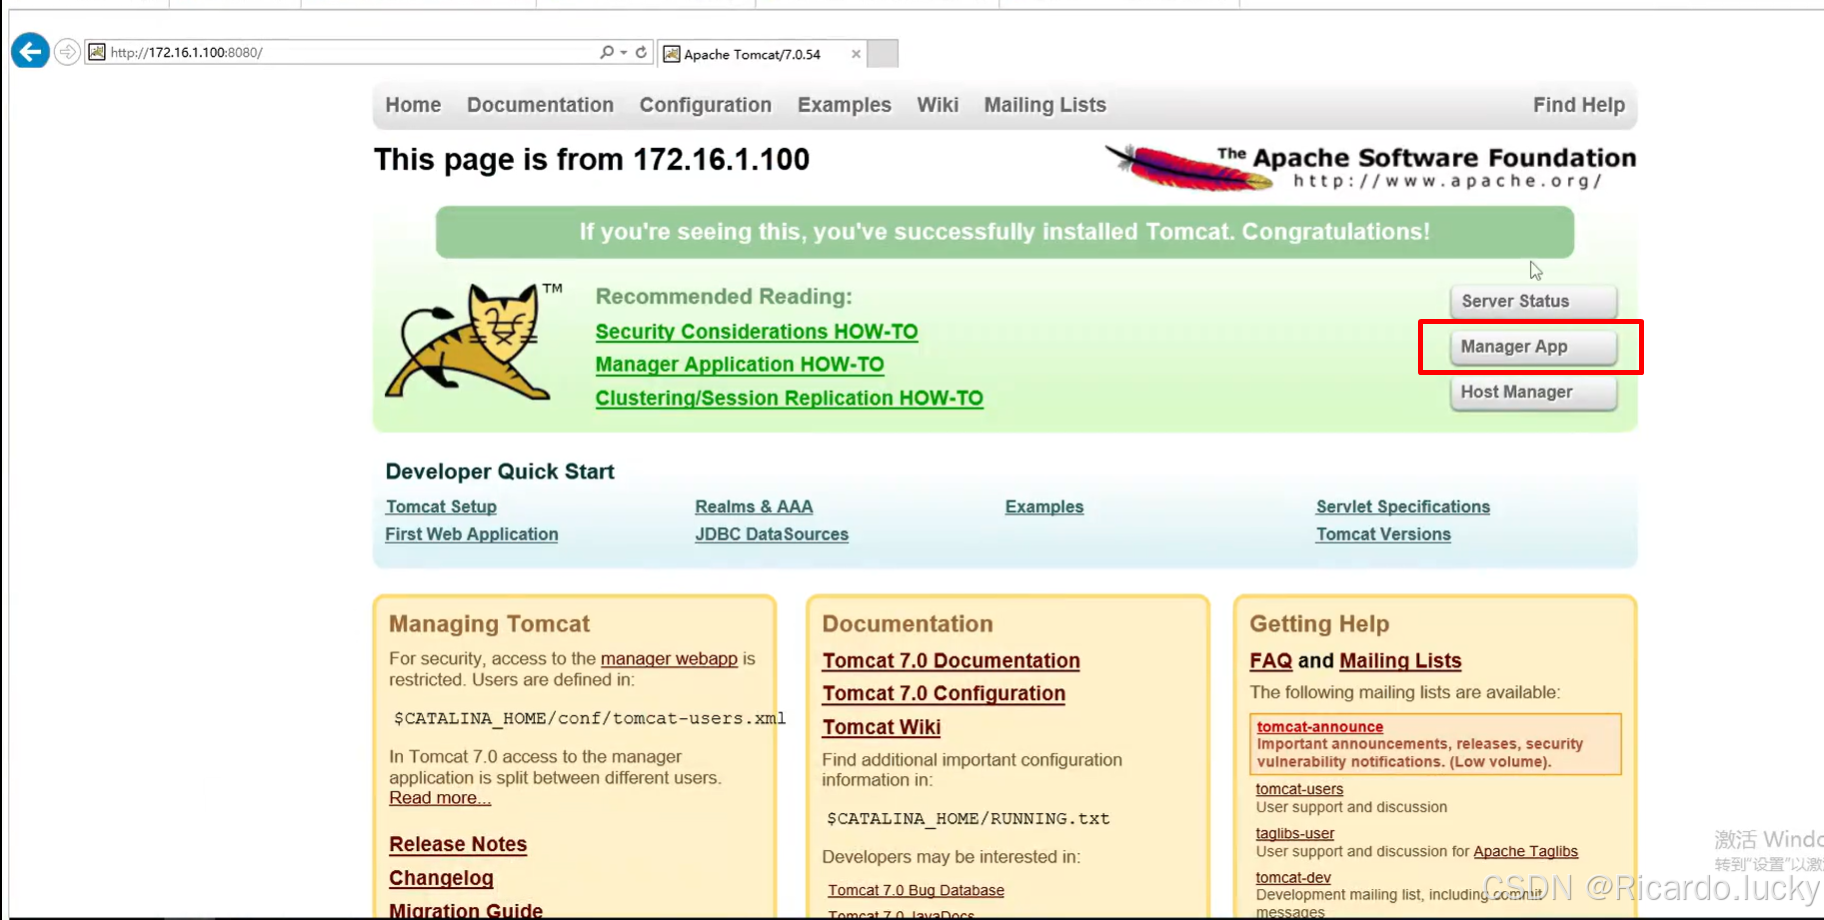This screenshot has height=920, width=1824.
Task: Click the $CATALINA_HOME/RUNNING.txt path text
Action: 968,818
